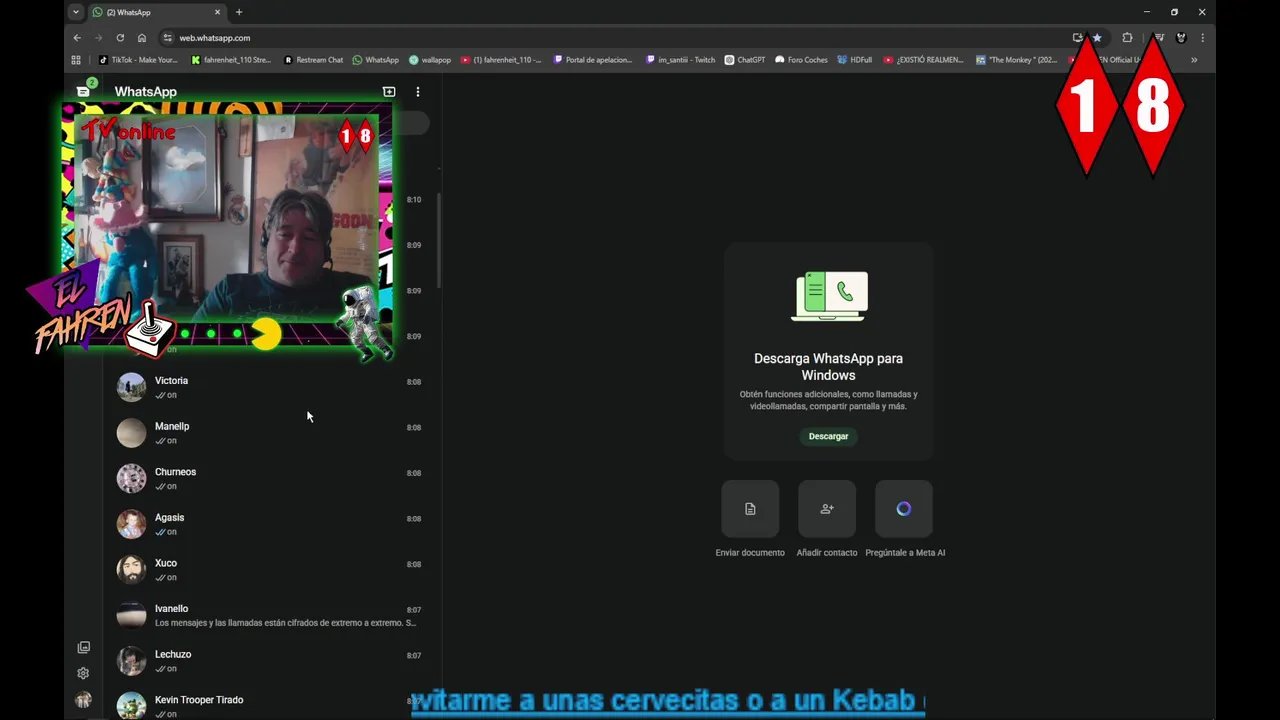This screenshot has width=1280, height=720.
Task: Open own profile picture in the WhatsApp sidebar
Action: (83, 700)
